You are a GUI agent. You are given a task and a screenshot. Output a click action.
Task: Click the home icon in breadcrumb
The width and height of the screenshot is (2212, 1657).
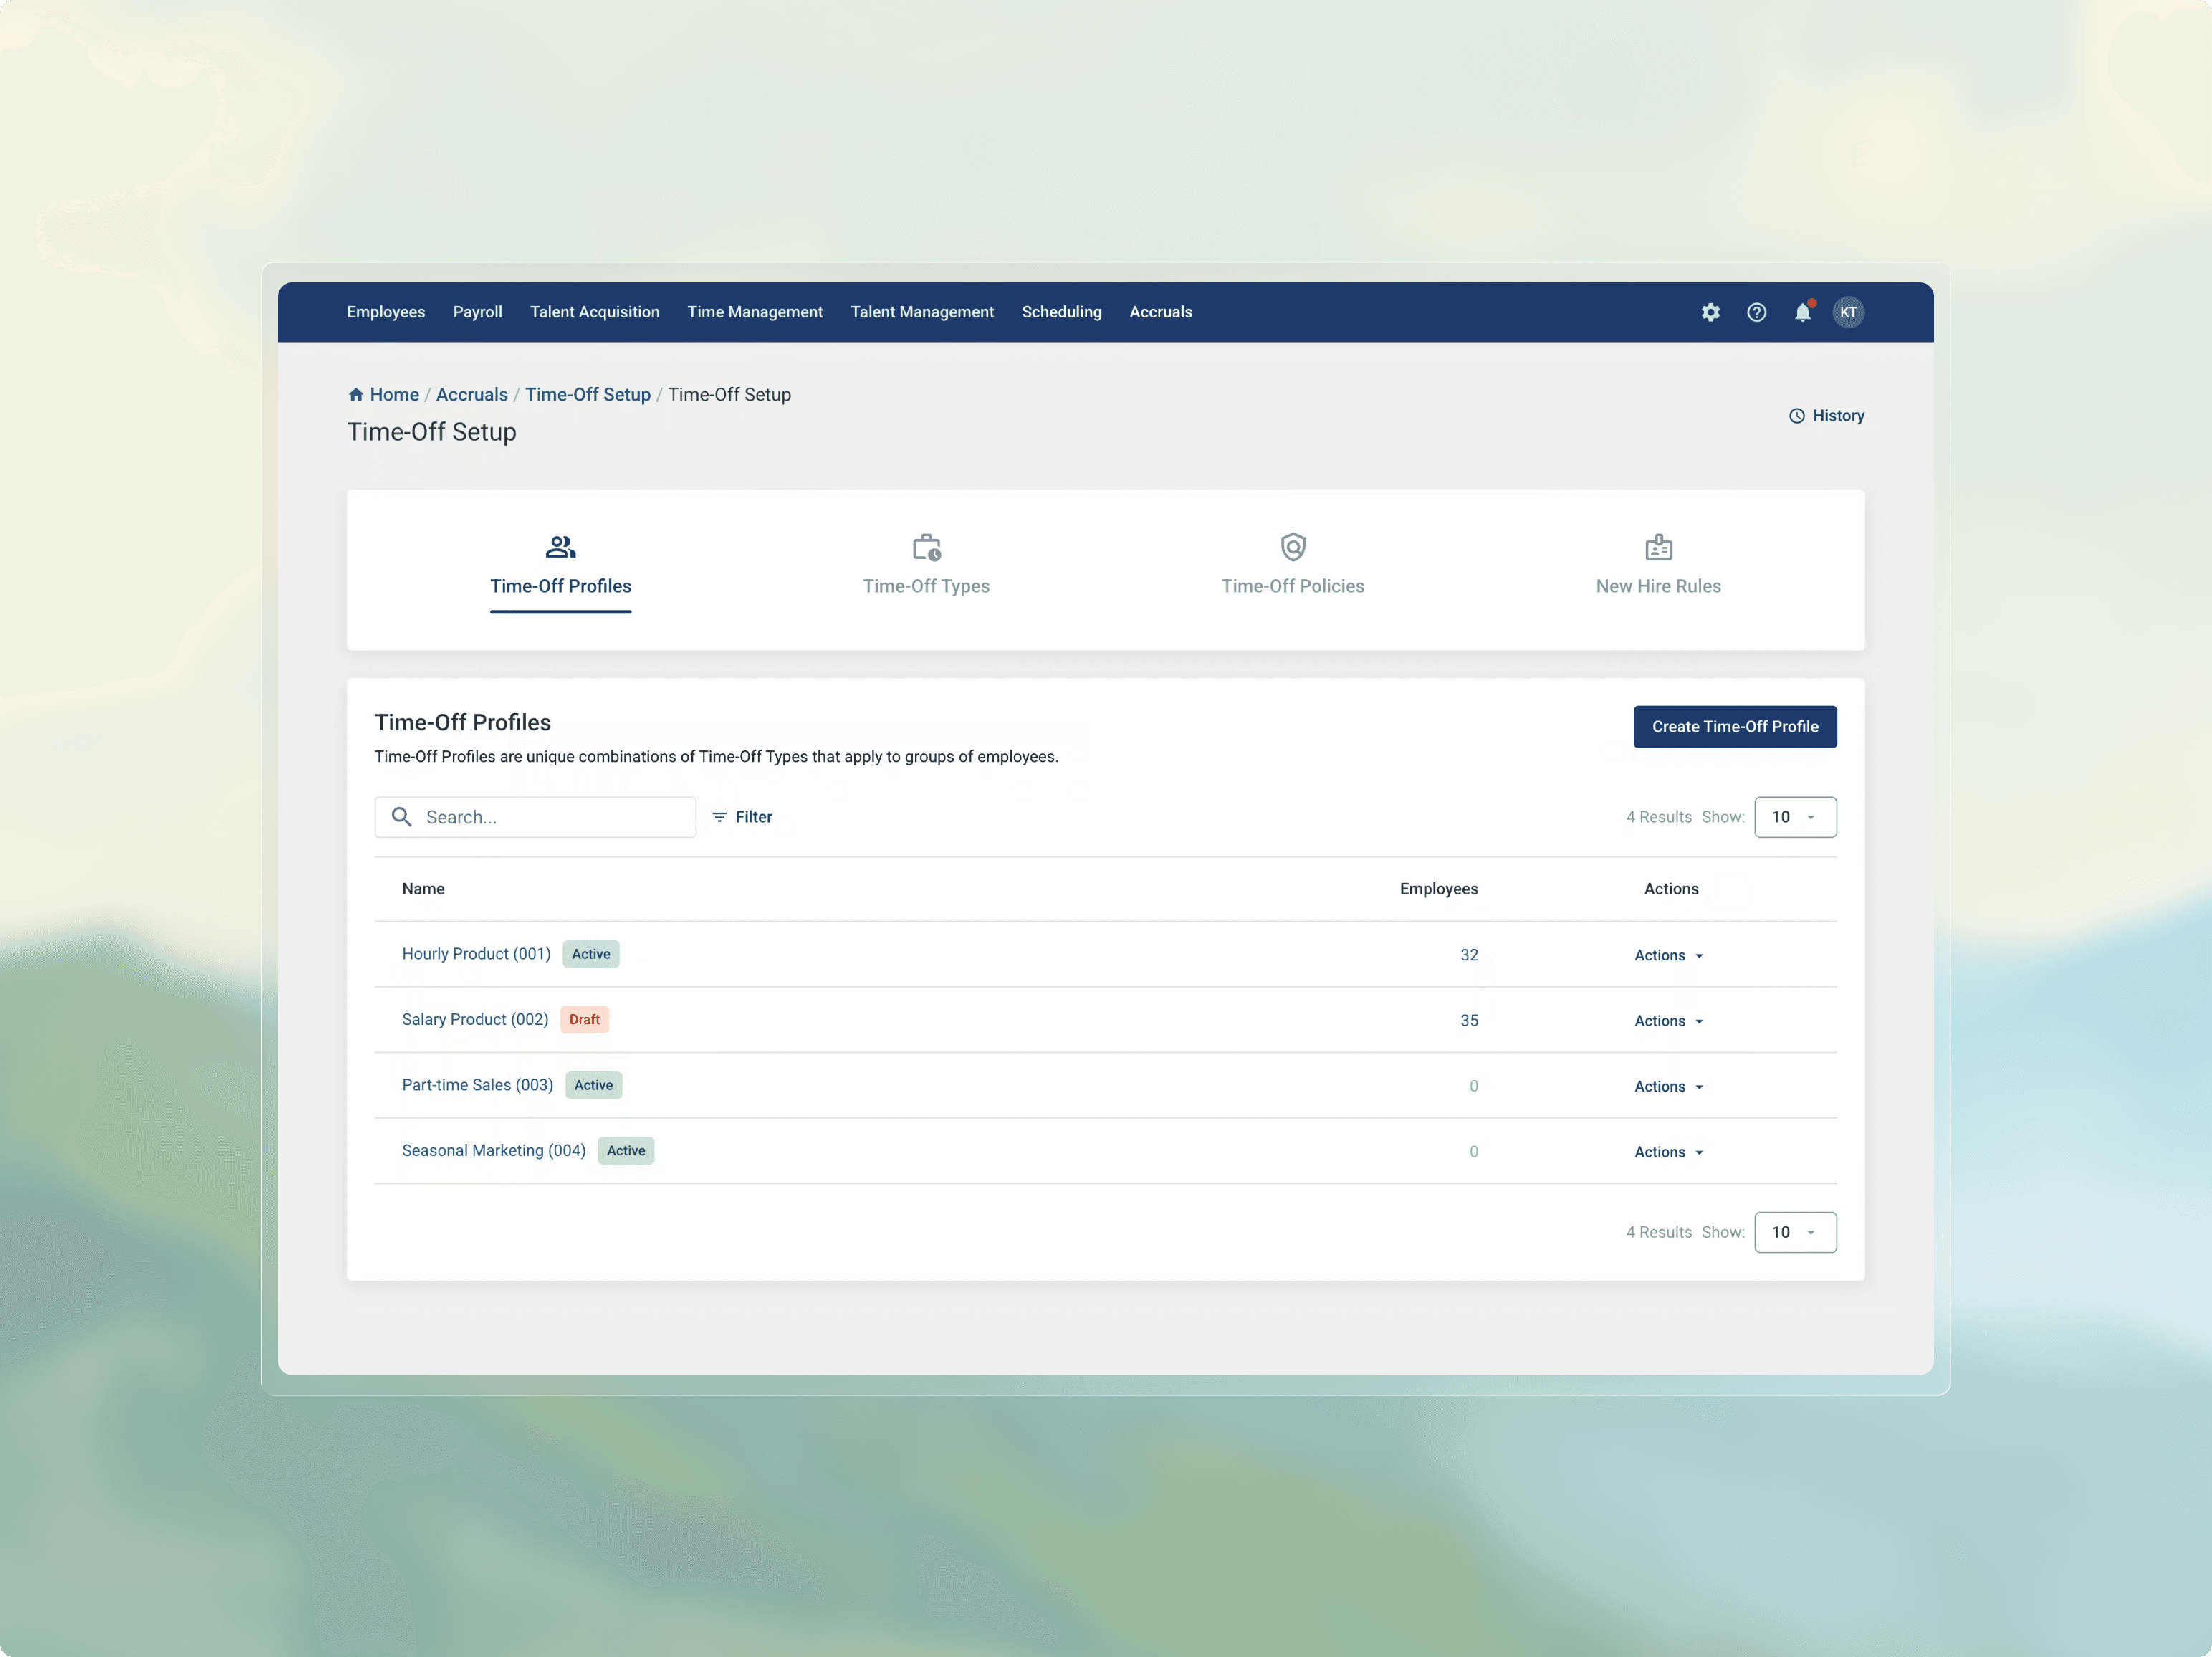(355, 394)
